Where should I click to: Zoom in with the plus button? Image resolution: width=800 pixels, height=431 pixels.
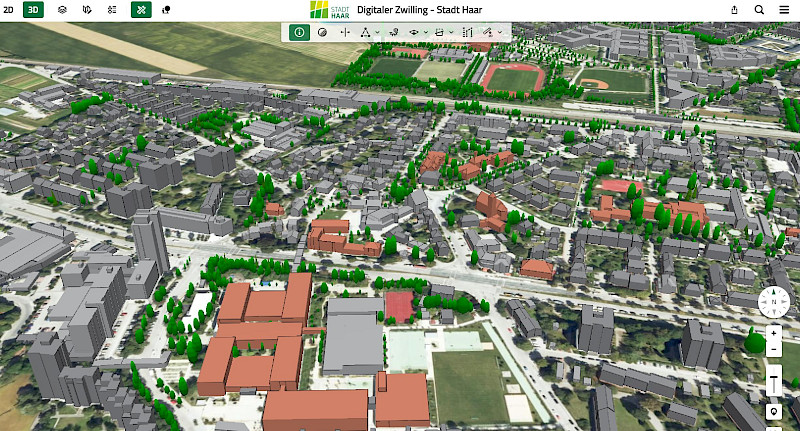(773, 332)
